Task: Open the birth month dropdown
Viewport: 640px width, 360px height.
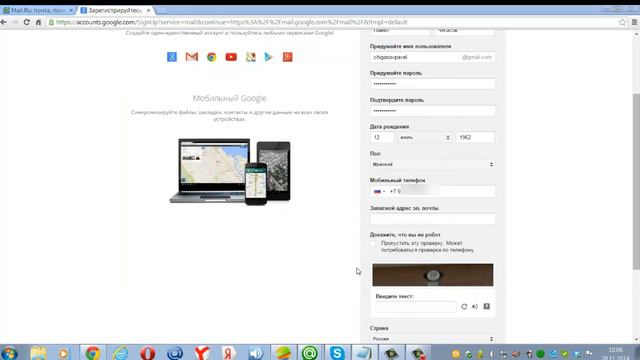Action: point(425,138)
